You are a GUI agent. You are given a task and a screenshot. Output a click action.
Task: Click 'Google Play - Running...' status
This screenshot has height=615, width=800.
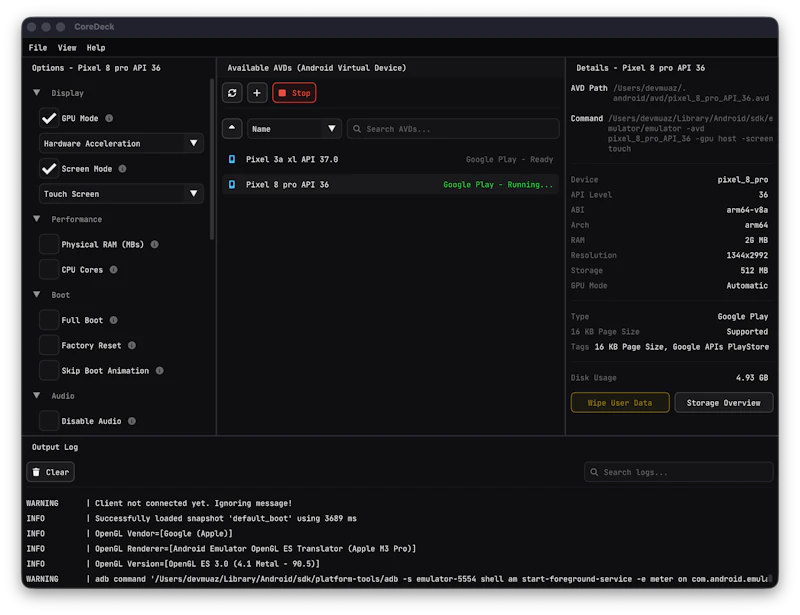498,185
